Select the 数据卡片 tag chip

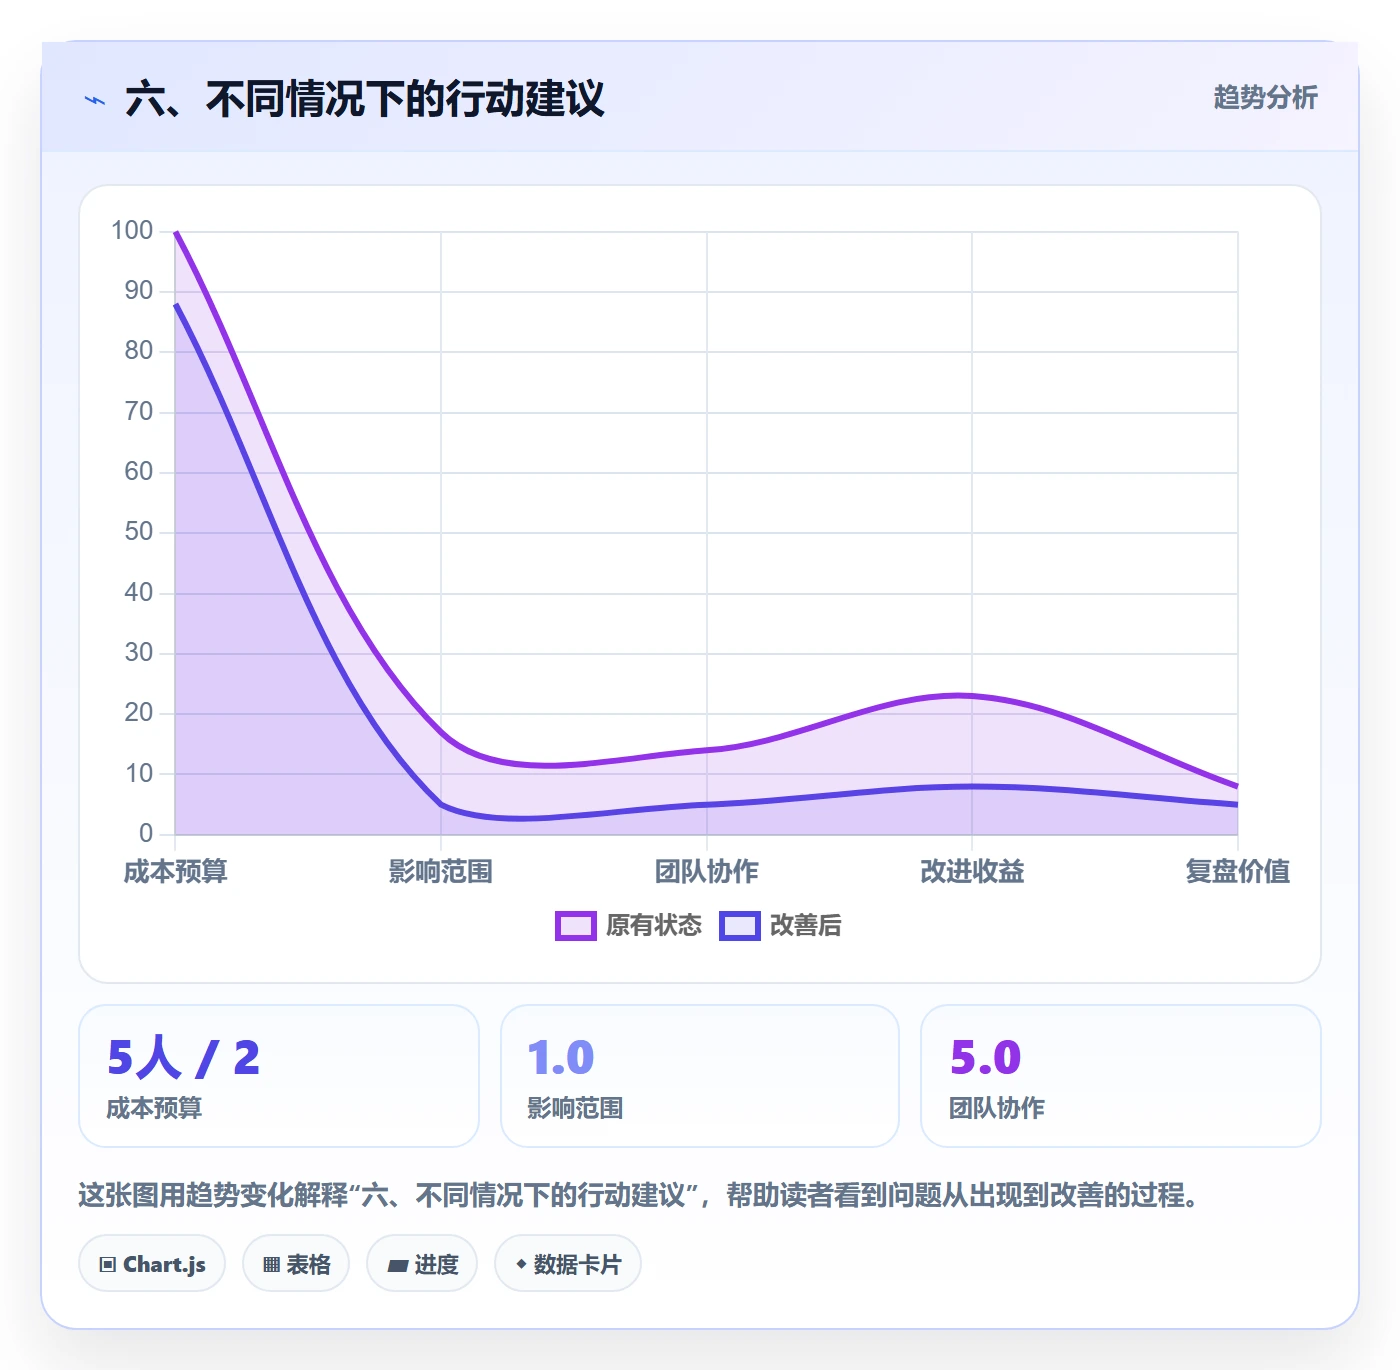point(568,1264)
